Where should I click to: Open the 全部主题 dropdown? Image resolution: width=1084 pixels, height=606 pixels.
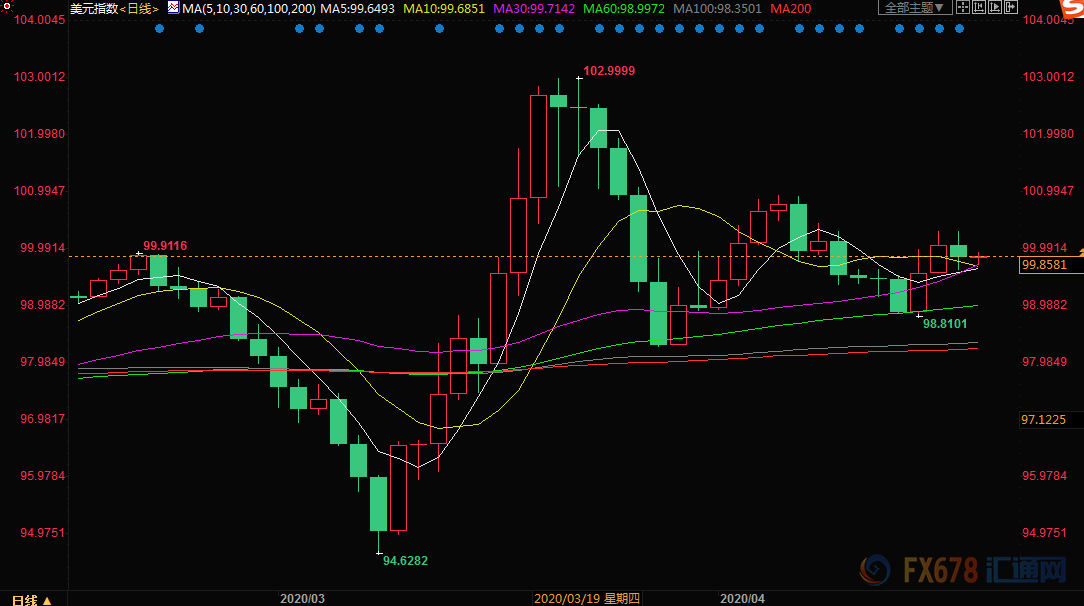[914, 8]
